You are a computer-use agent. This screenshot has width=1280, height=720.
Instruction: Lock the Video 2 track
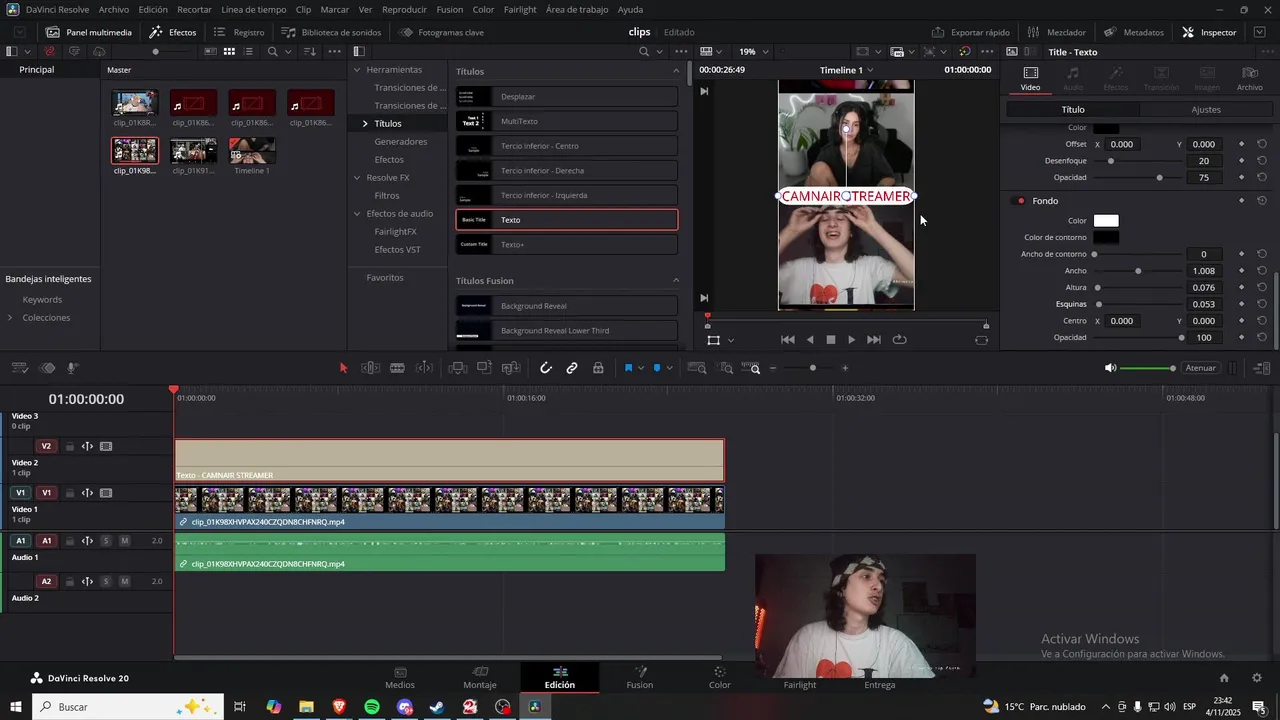click(69, 447)
